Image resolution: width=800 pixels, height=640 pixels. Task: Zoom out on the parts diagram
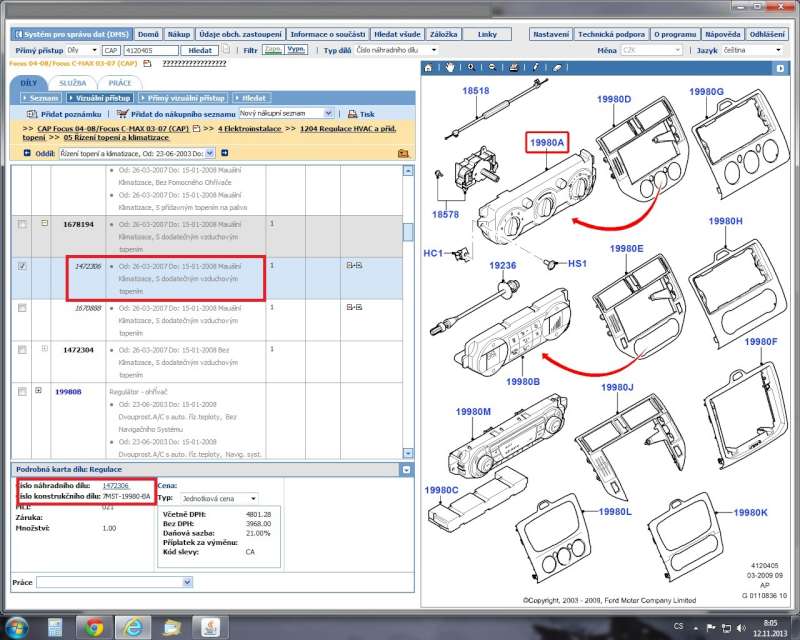(x=491, y=67)
